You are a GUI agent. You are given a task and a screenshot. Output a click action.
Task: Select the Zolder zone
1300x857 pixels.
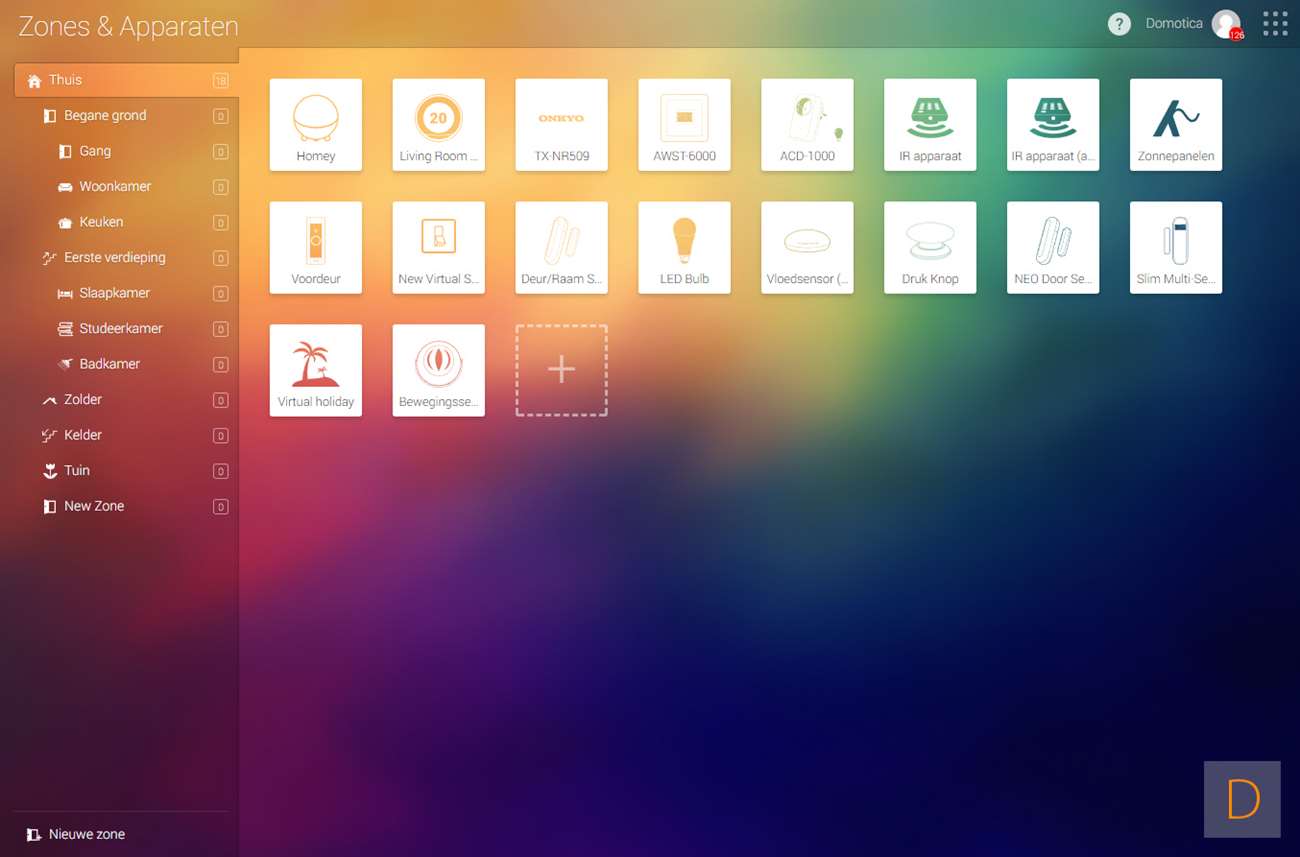tap(126, 400)
